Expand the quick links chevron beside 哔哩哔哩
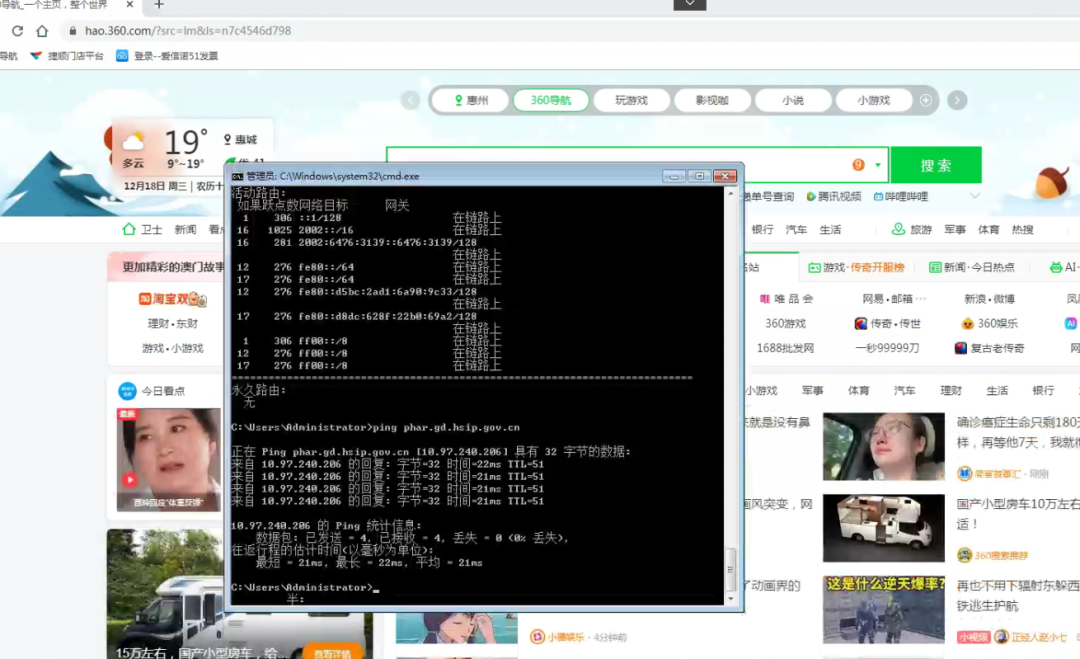 click(974, 196)
